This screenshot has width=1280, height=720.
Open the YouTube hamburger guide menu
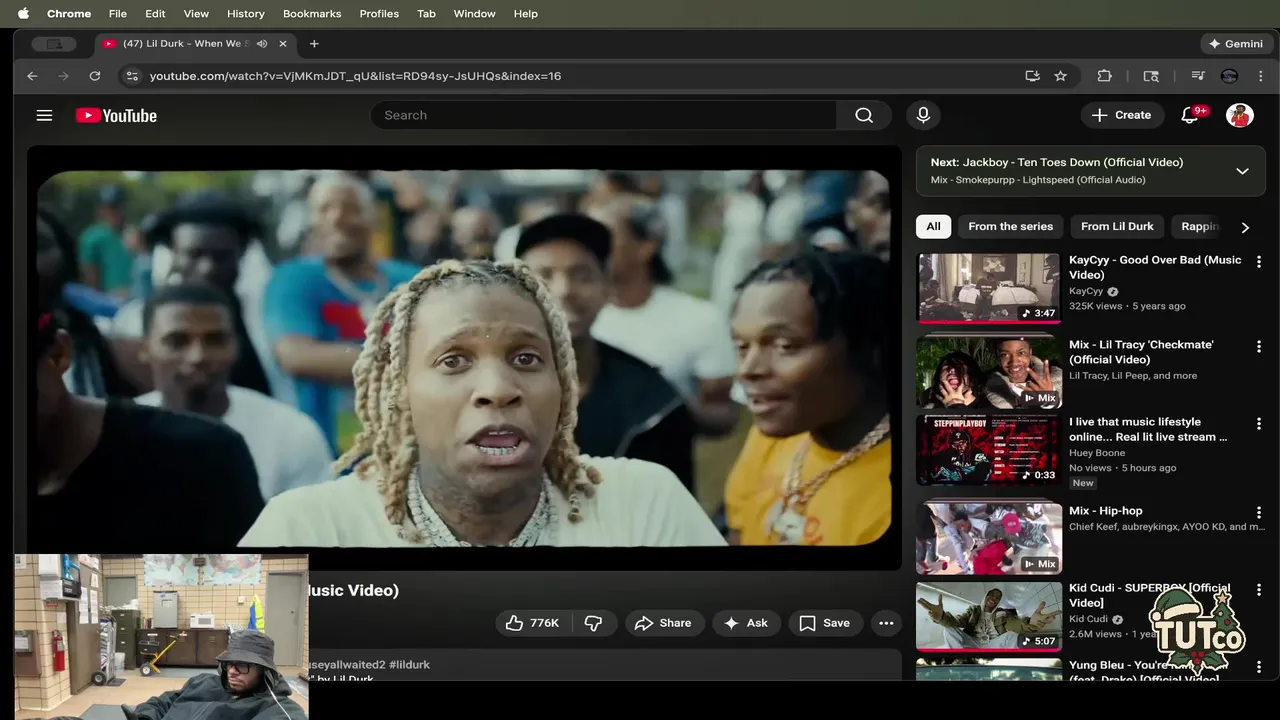pos(44,115)
